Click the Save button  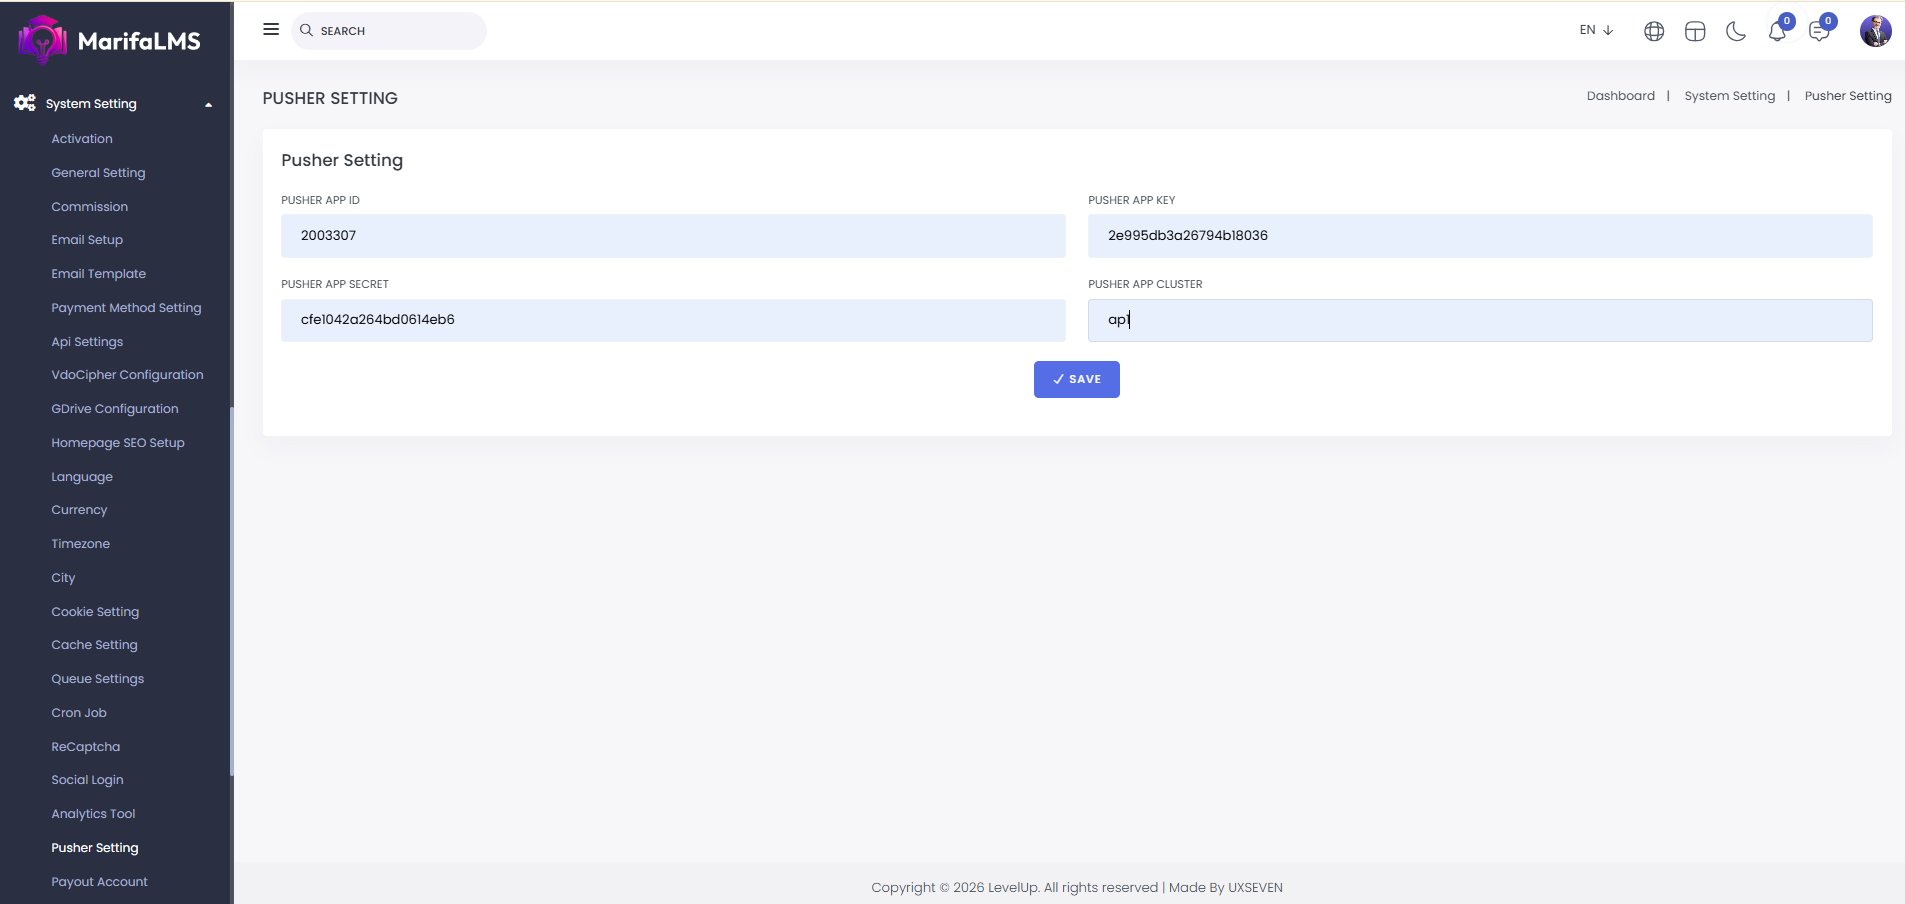(x=1076, y=379)
